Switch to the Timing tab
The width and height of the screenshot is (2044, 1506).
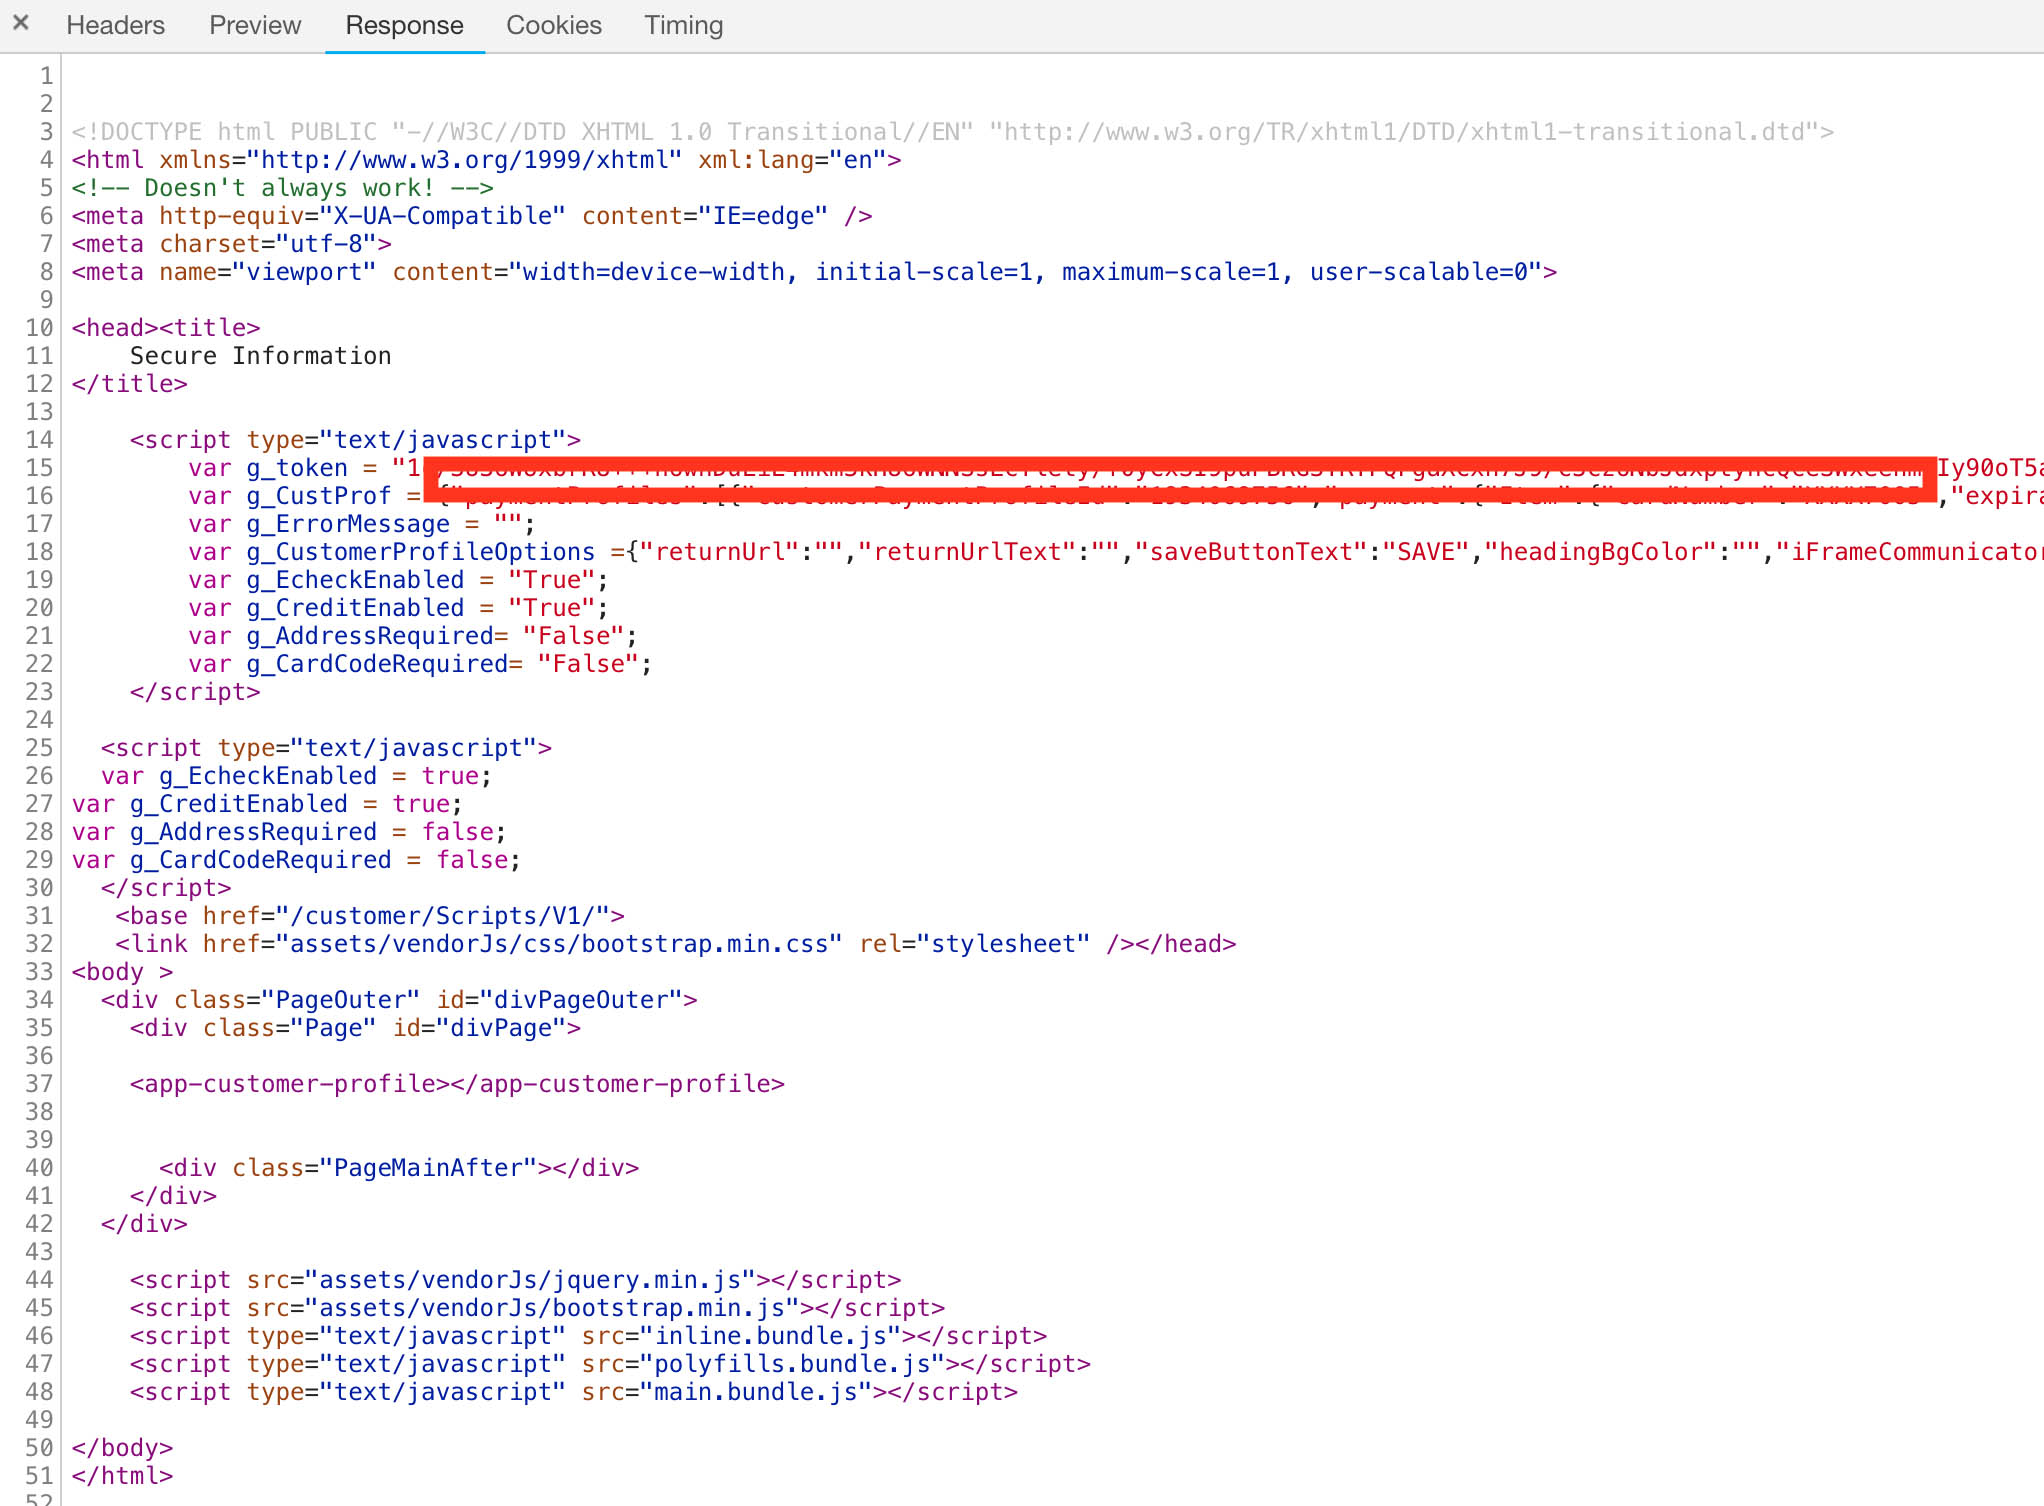point(683,25)
